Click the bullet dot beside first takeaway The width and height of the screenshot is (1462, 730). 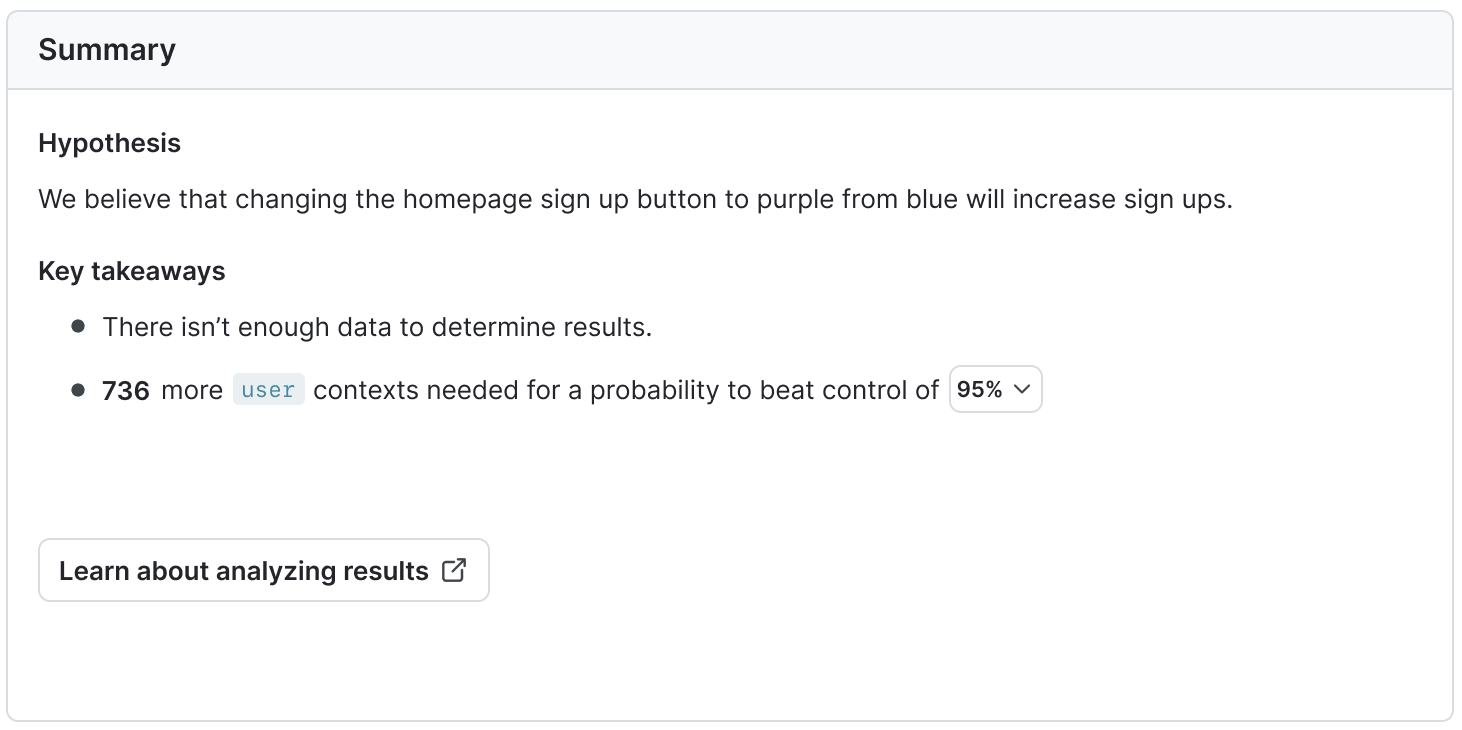pyautogui.click(x=77, y=326)
